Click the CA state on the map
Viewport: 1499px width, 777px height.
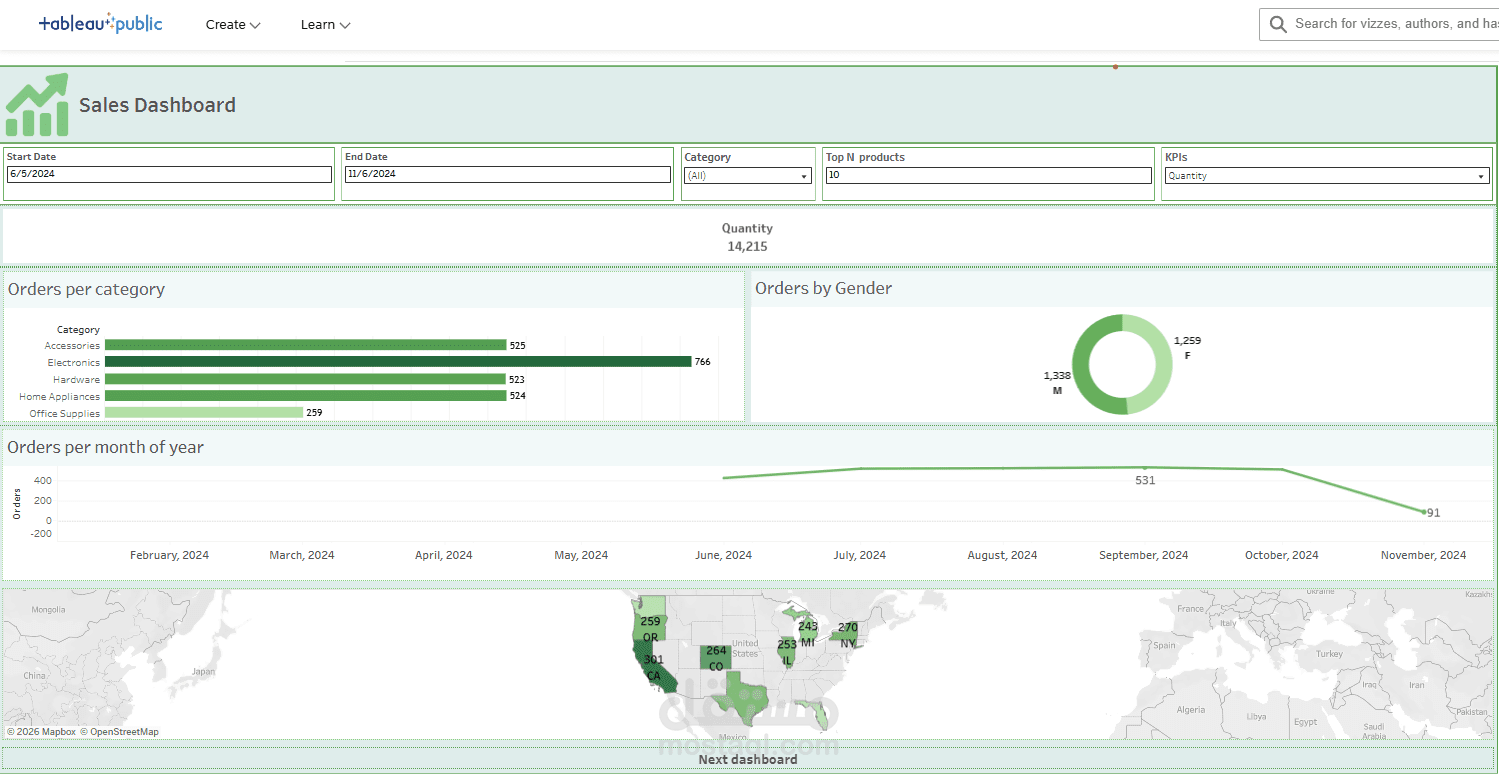pos(655,675)
